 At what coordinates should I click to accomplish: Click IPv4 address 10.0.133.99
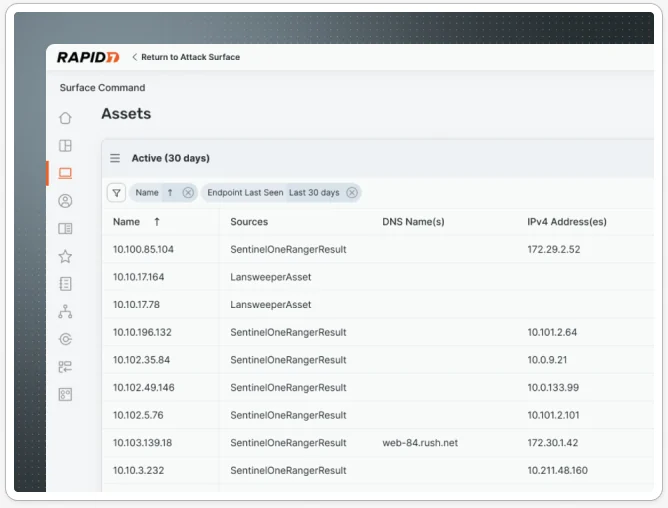click(x=553, y=388)
